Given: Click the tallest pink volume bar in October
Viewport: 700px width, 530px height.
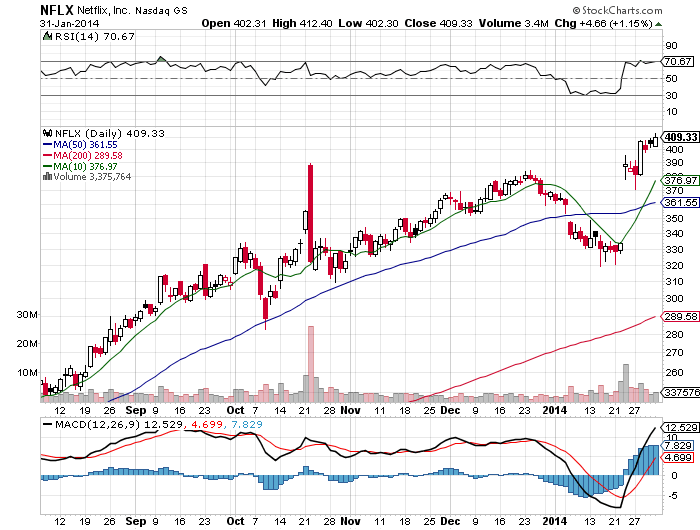Looking at the screenshot, I should [311, 364].
